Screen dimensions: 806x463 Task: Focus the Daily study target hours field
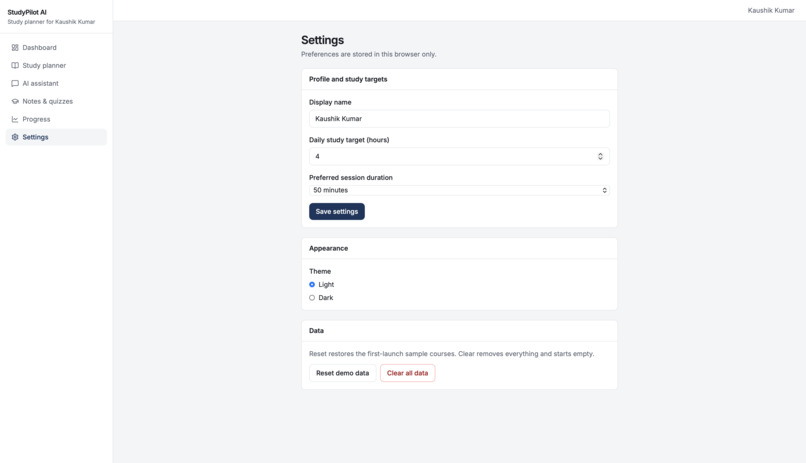click(459, 156)
